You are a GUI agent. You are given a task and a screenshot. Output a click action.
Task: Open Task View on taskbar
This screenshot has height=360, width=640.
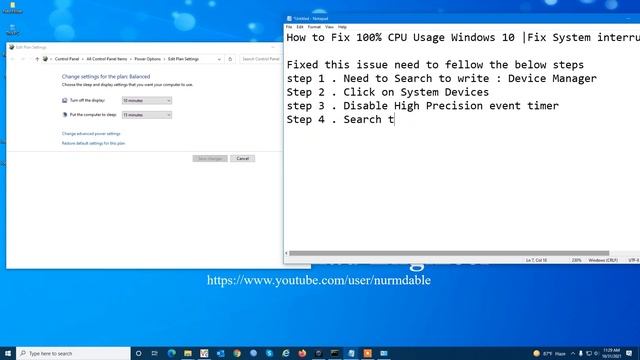click(x=155, y=353)
